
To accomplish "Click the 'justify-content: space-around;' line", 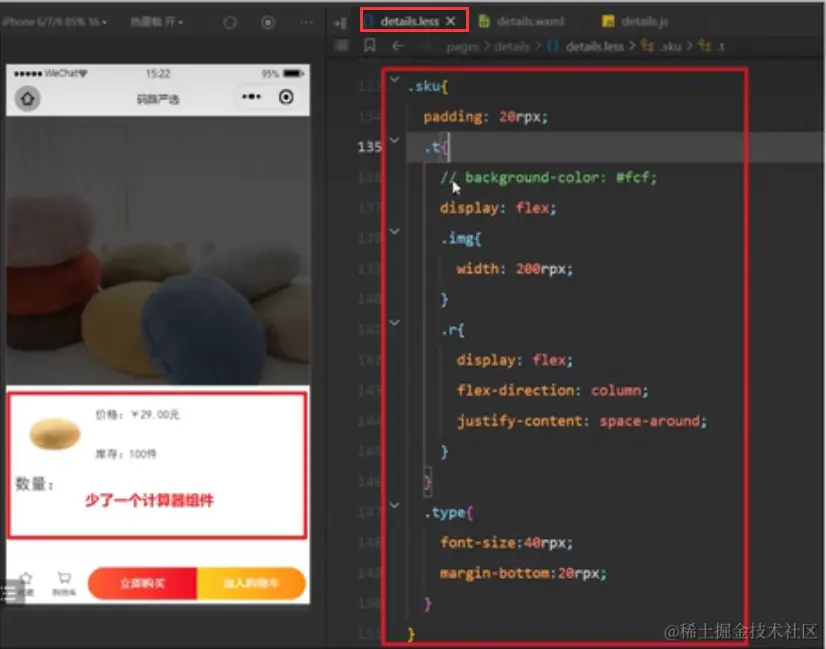I will [x=582, y=421].
